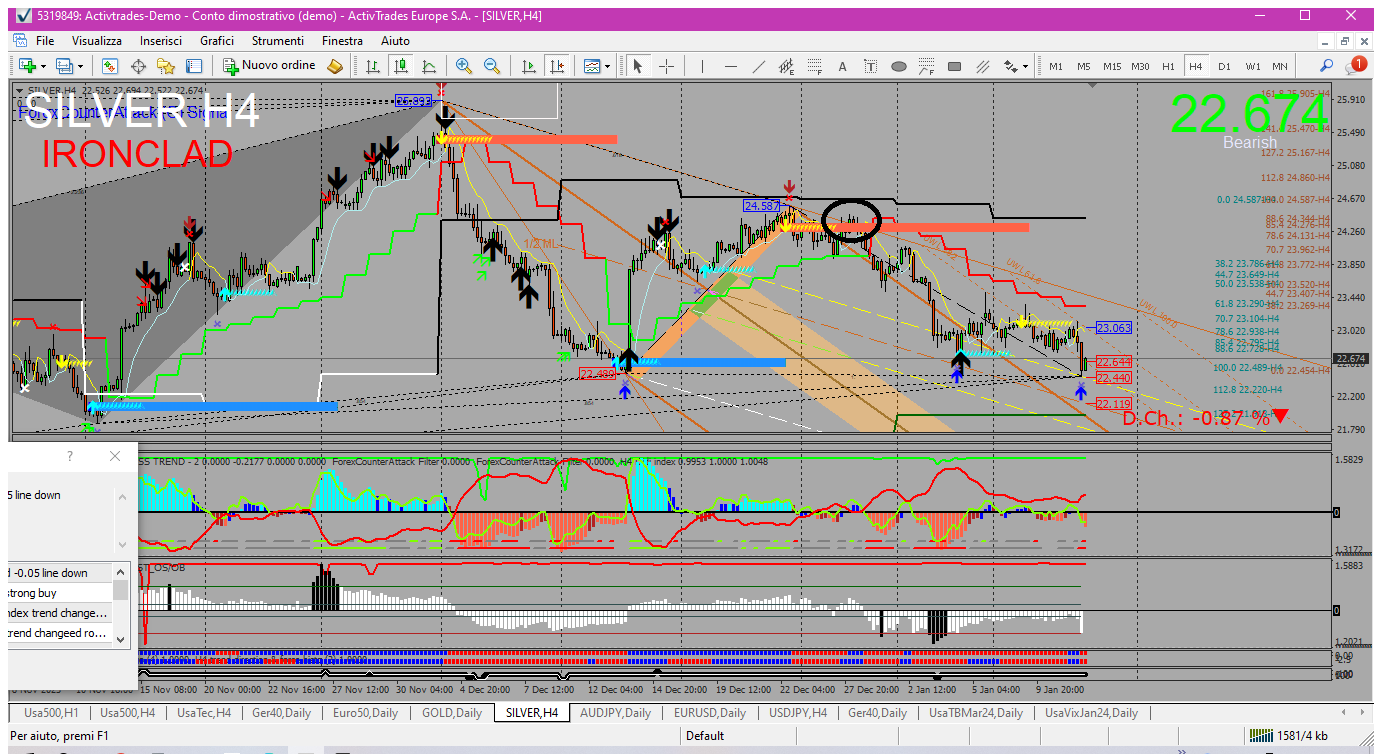This screenshot has height=754, width=1382.
Task: Open the Inserisci menu
Action: click(x=161, y=41)
